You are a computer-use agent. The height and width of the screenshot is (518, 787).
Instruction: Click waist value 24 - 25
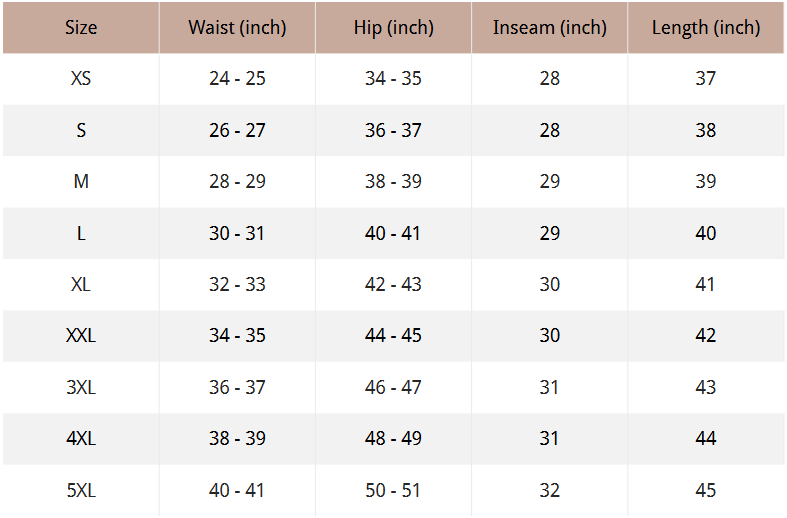[x=237, y=78]
